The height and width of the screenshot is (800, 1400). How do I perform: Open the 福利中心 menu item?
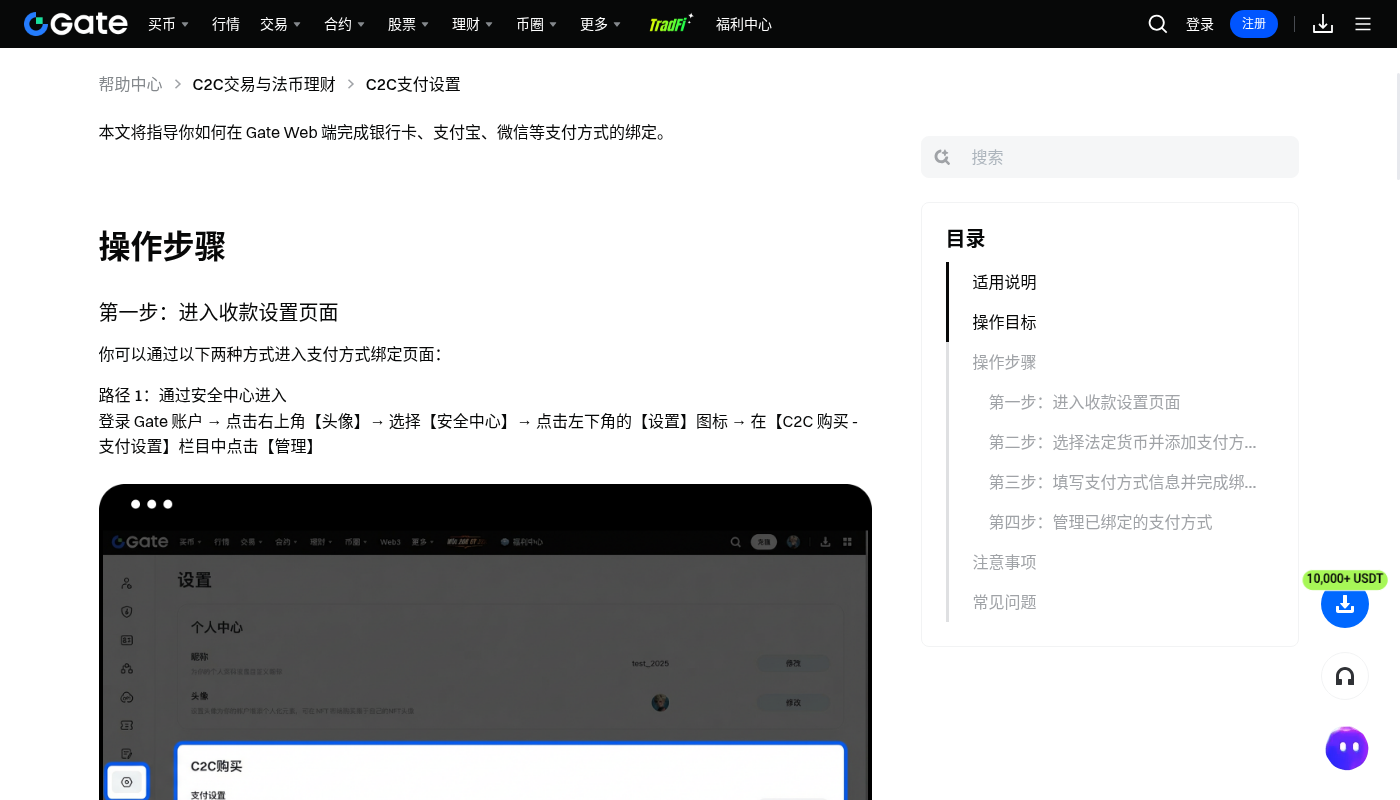[744, 24]
